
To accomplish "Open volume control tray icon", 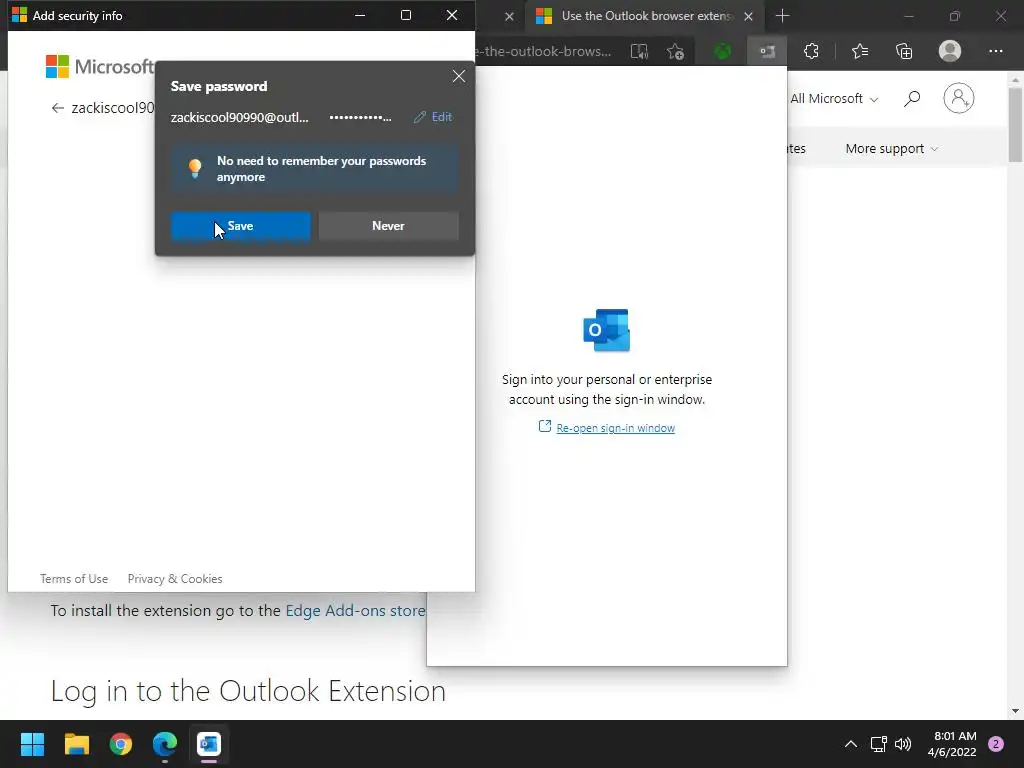I will click(x=903, y=744).
